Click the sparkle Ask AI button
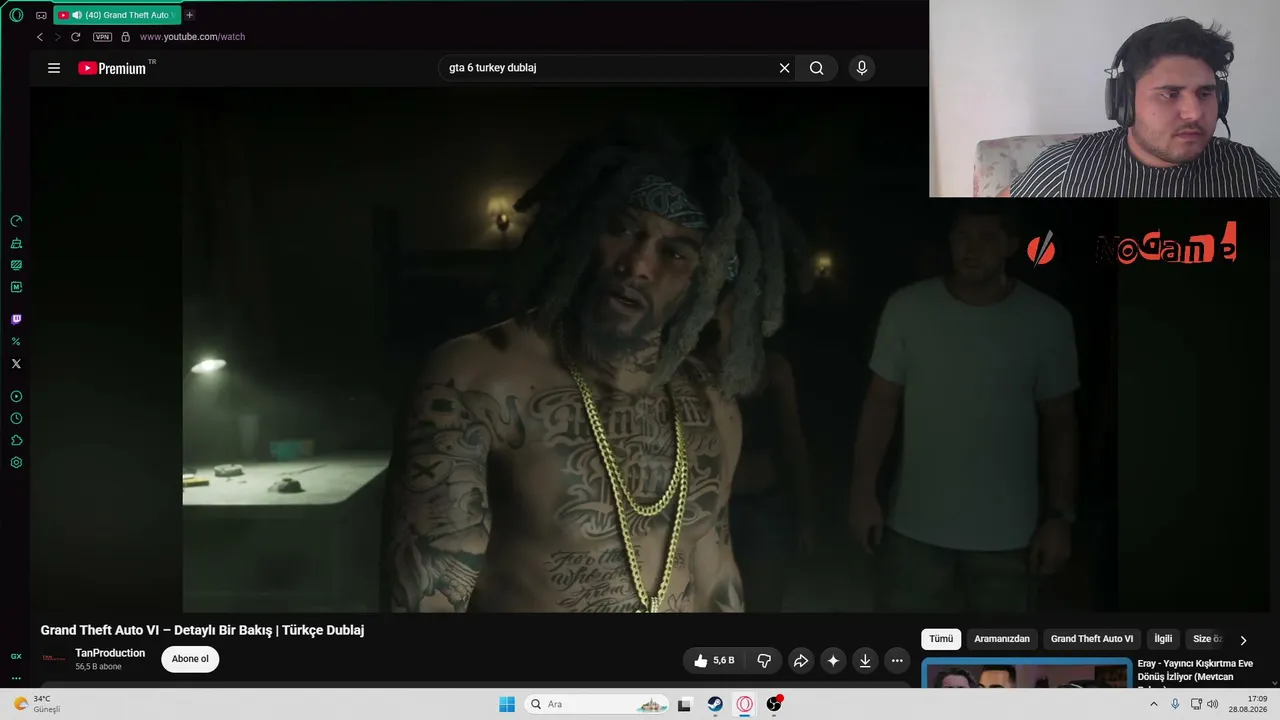The image size is (1280, 720). coord(833,660)
